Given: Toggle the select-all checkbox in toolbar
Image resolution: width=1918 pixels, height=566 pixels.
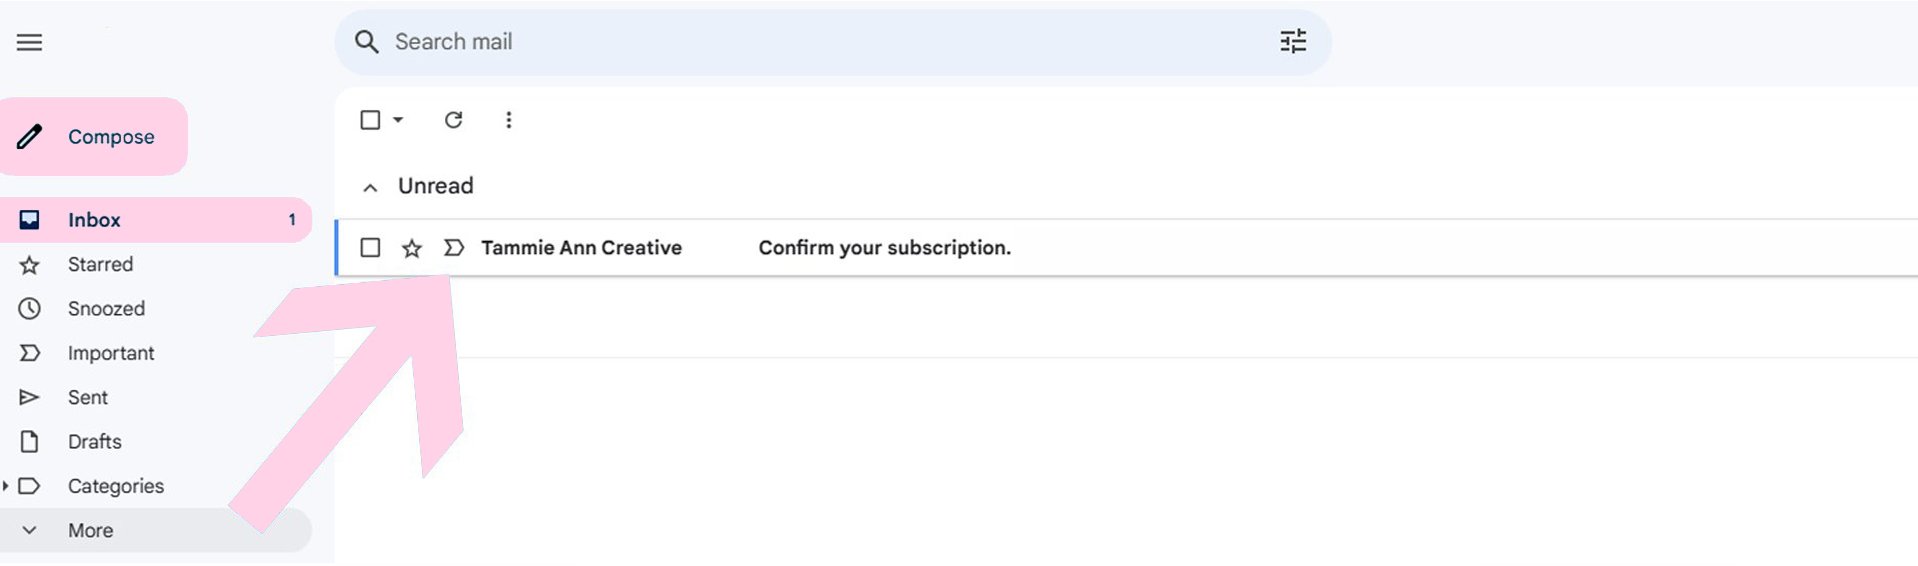Looking at the screenshot, I should click(370, 120).
